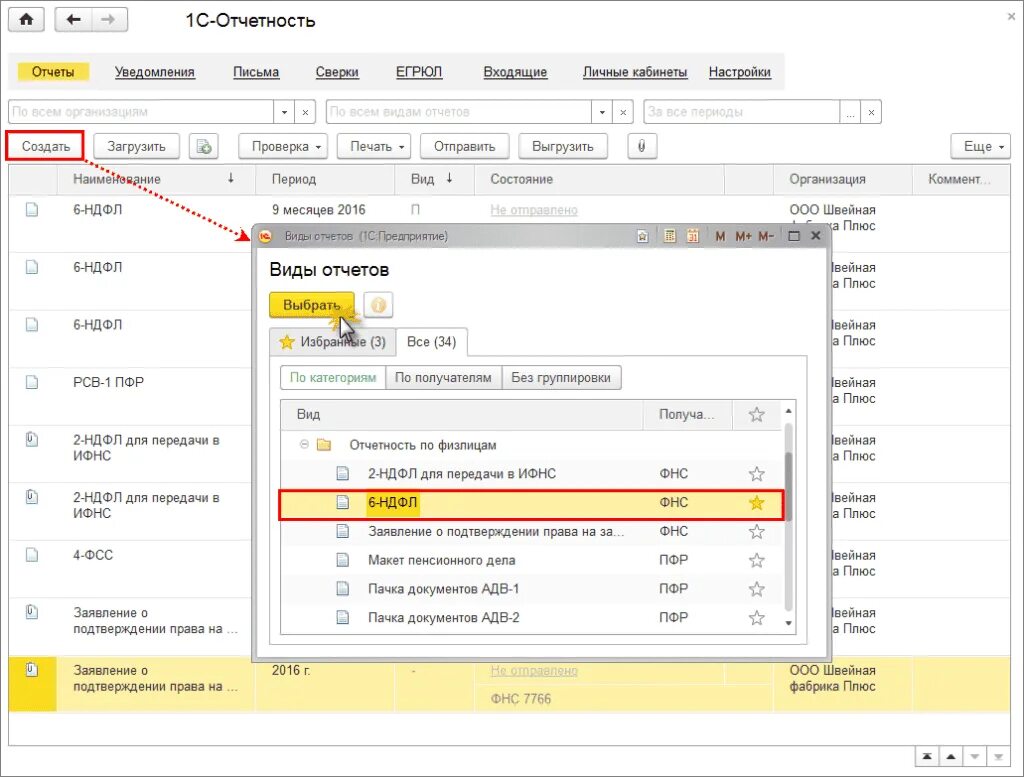Sort by the Наименование column header
Screen dimensions: 1024x777
(155, 179)
